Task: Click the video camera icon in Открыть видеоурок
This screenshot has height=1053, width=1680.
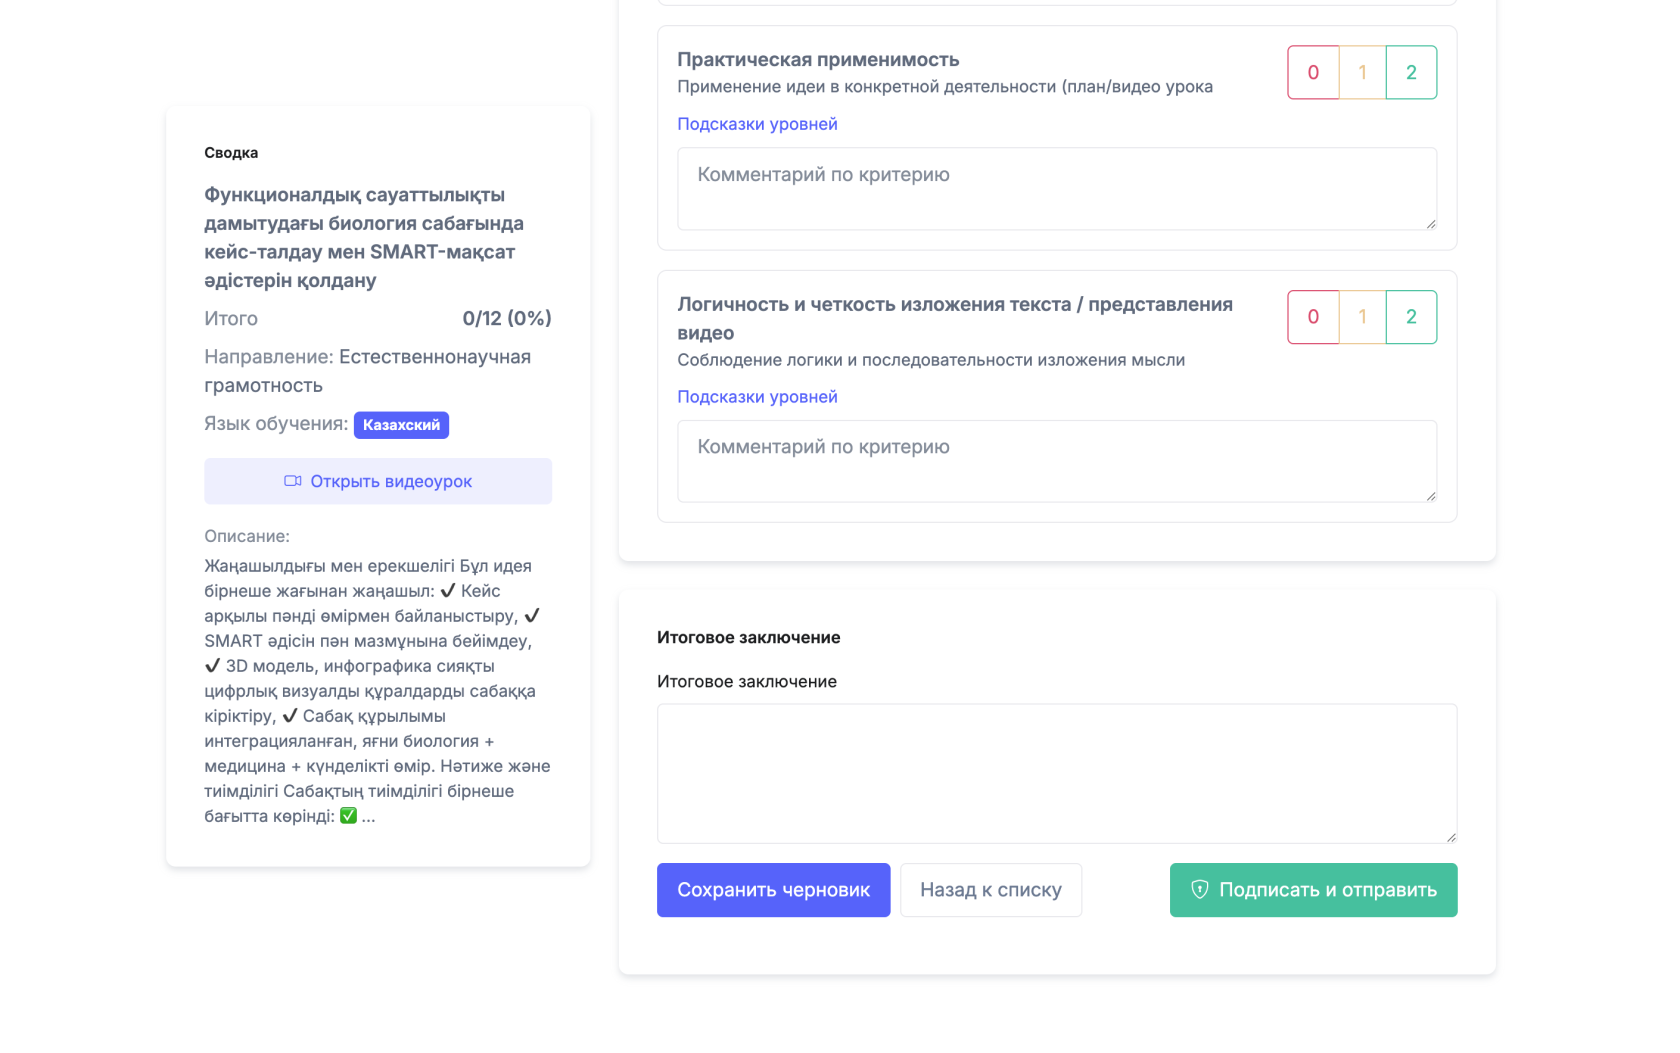Action: 292,481
